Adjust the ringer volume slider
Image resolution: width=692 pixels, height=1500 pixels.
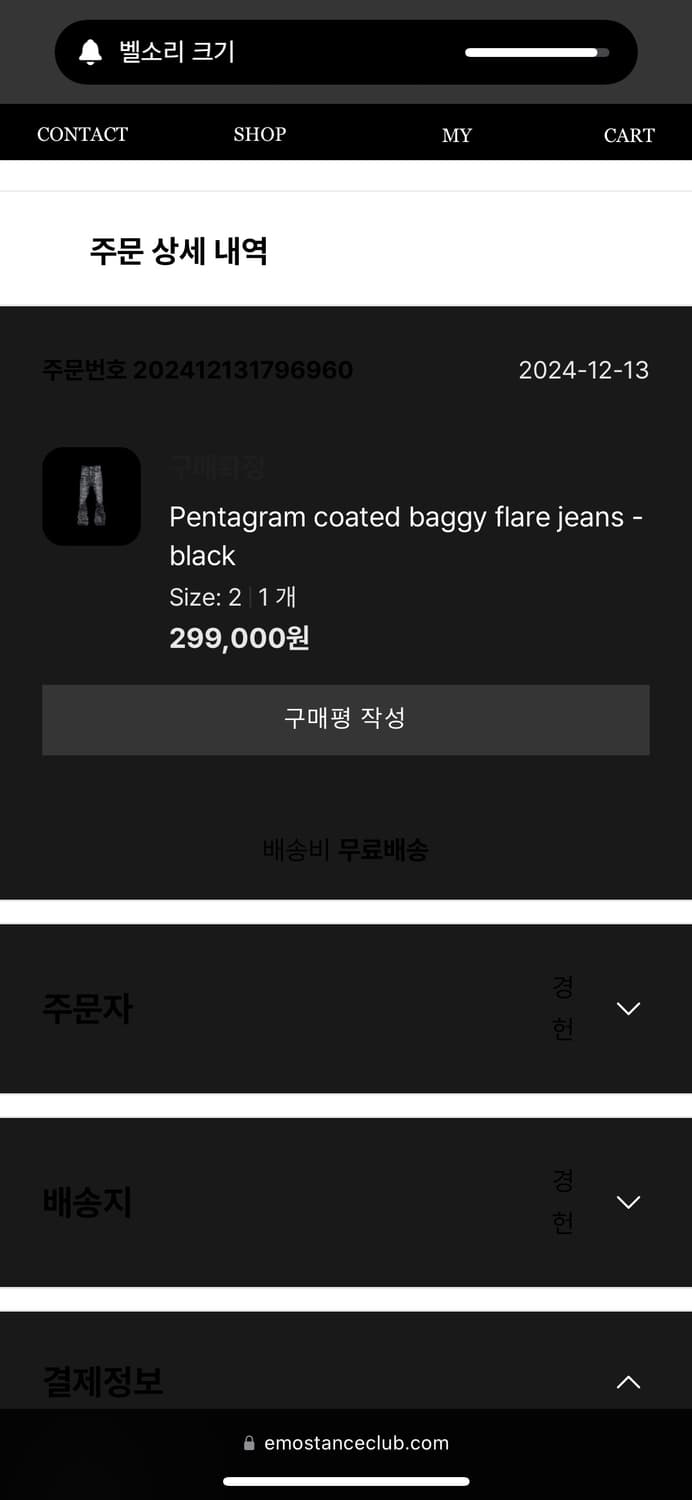point(537,52)
